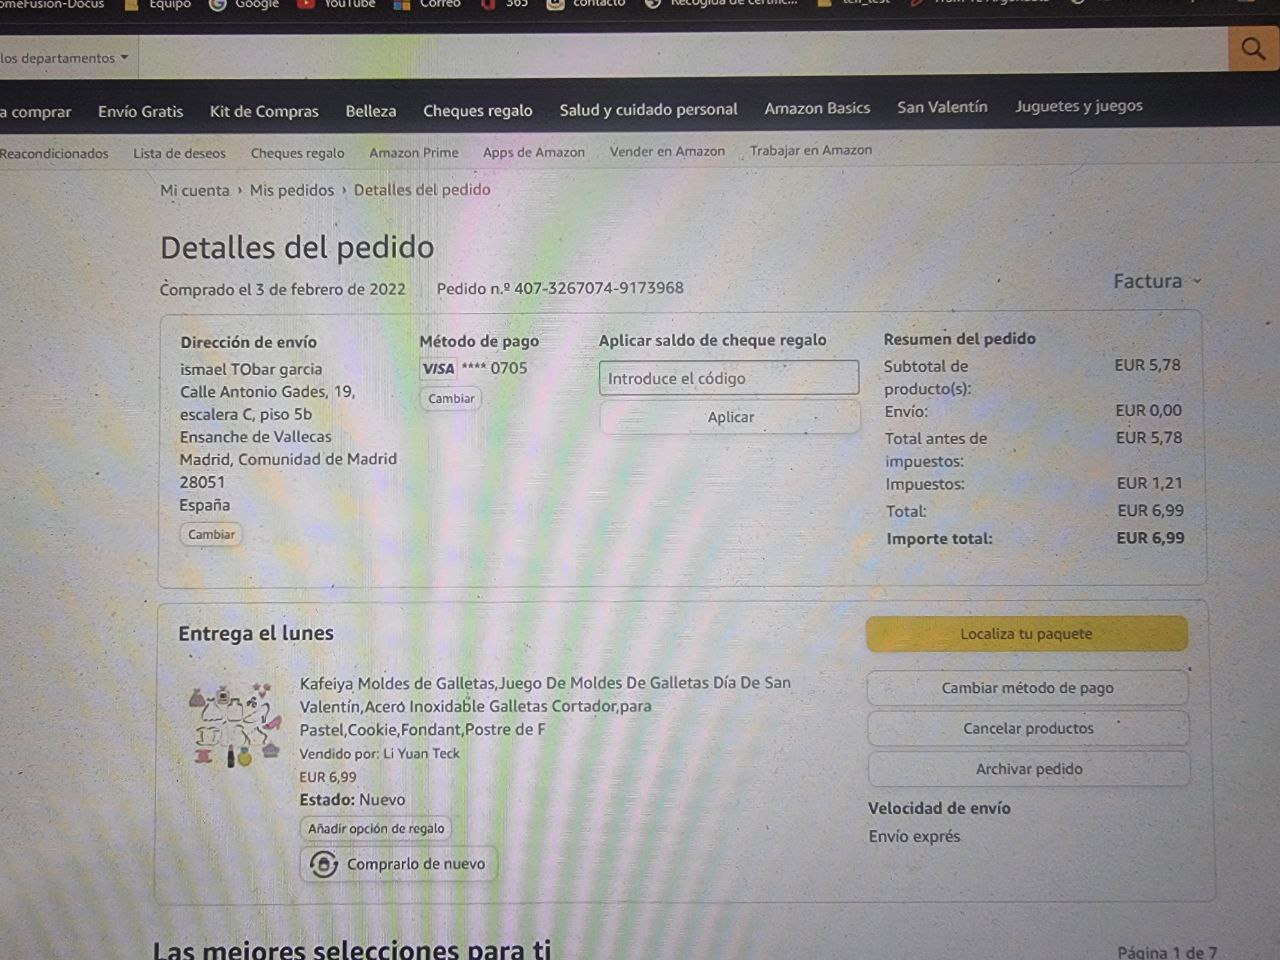Click Cambiar método de pago button
This screenshot has height=960, width=1280.
click(x=1027, y=688)
